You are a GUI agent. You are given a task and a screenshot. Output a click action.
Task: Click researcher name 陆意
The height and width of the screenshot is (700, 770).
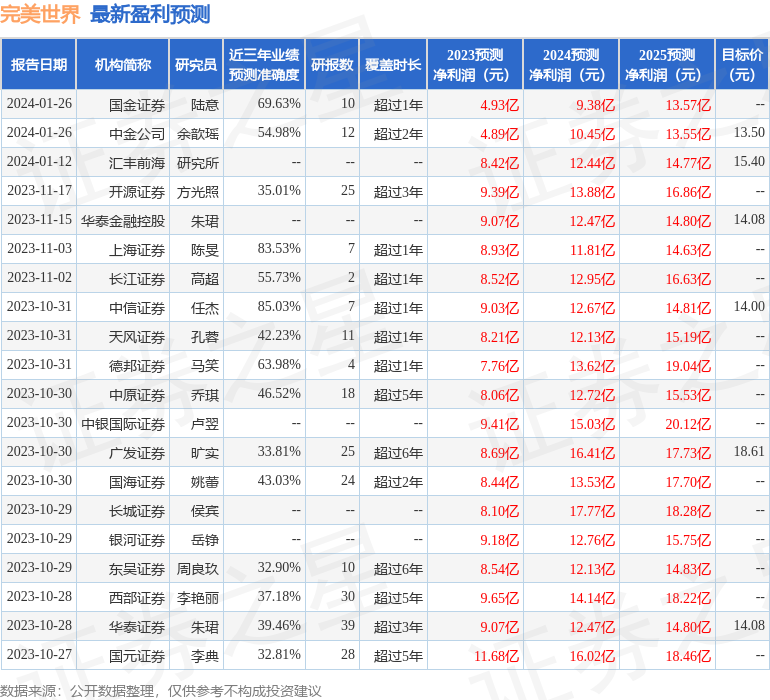coord(205,105)
